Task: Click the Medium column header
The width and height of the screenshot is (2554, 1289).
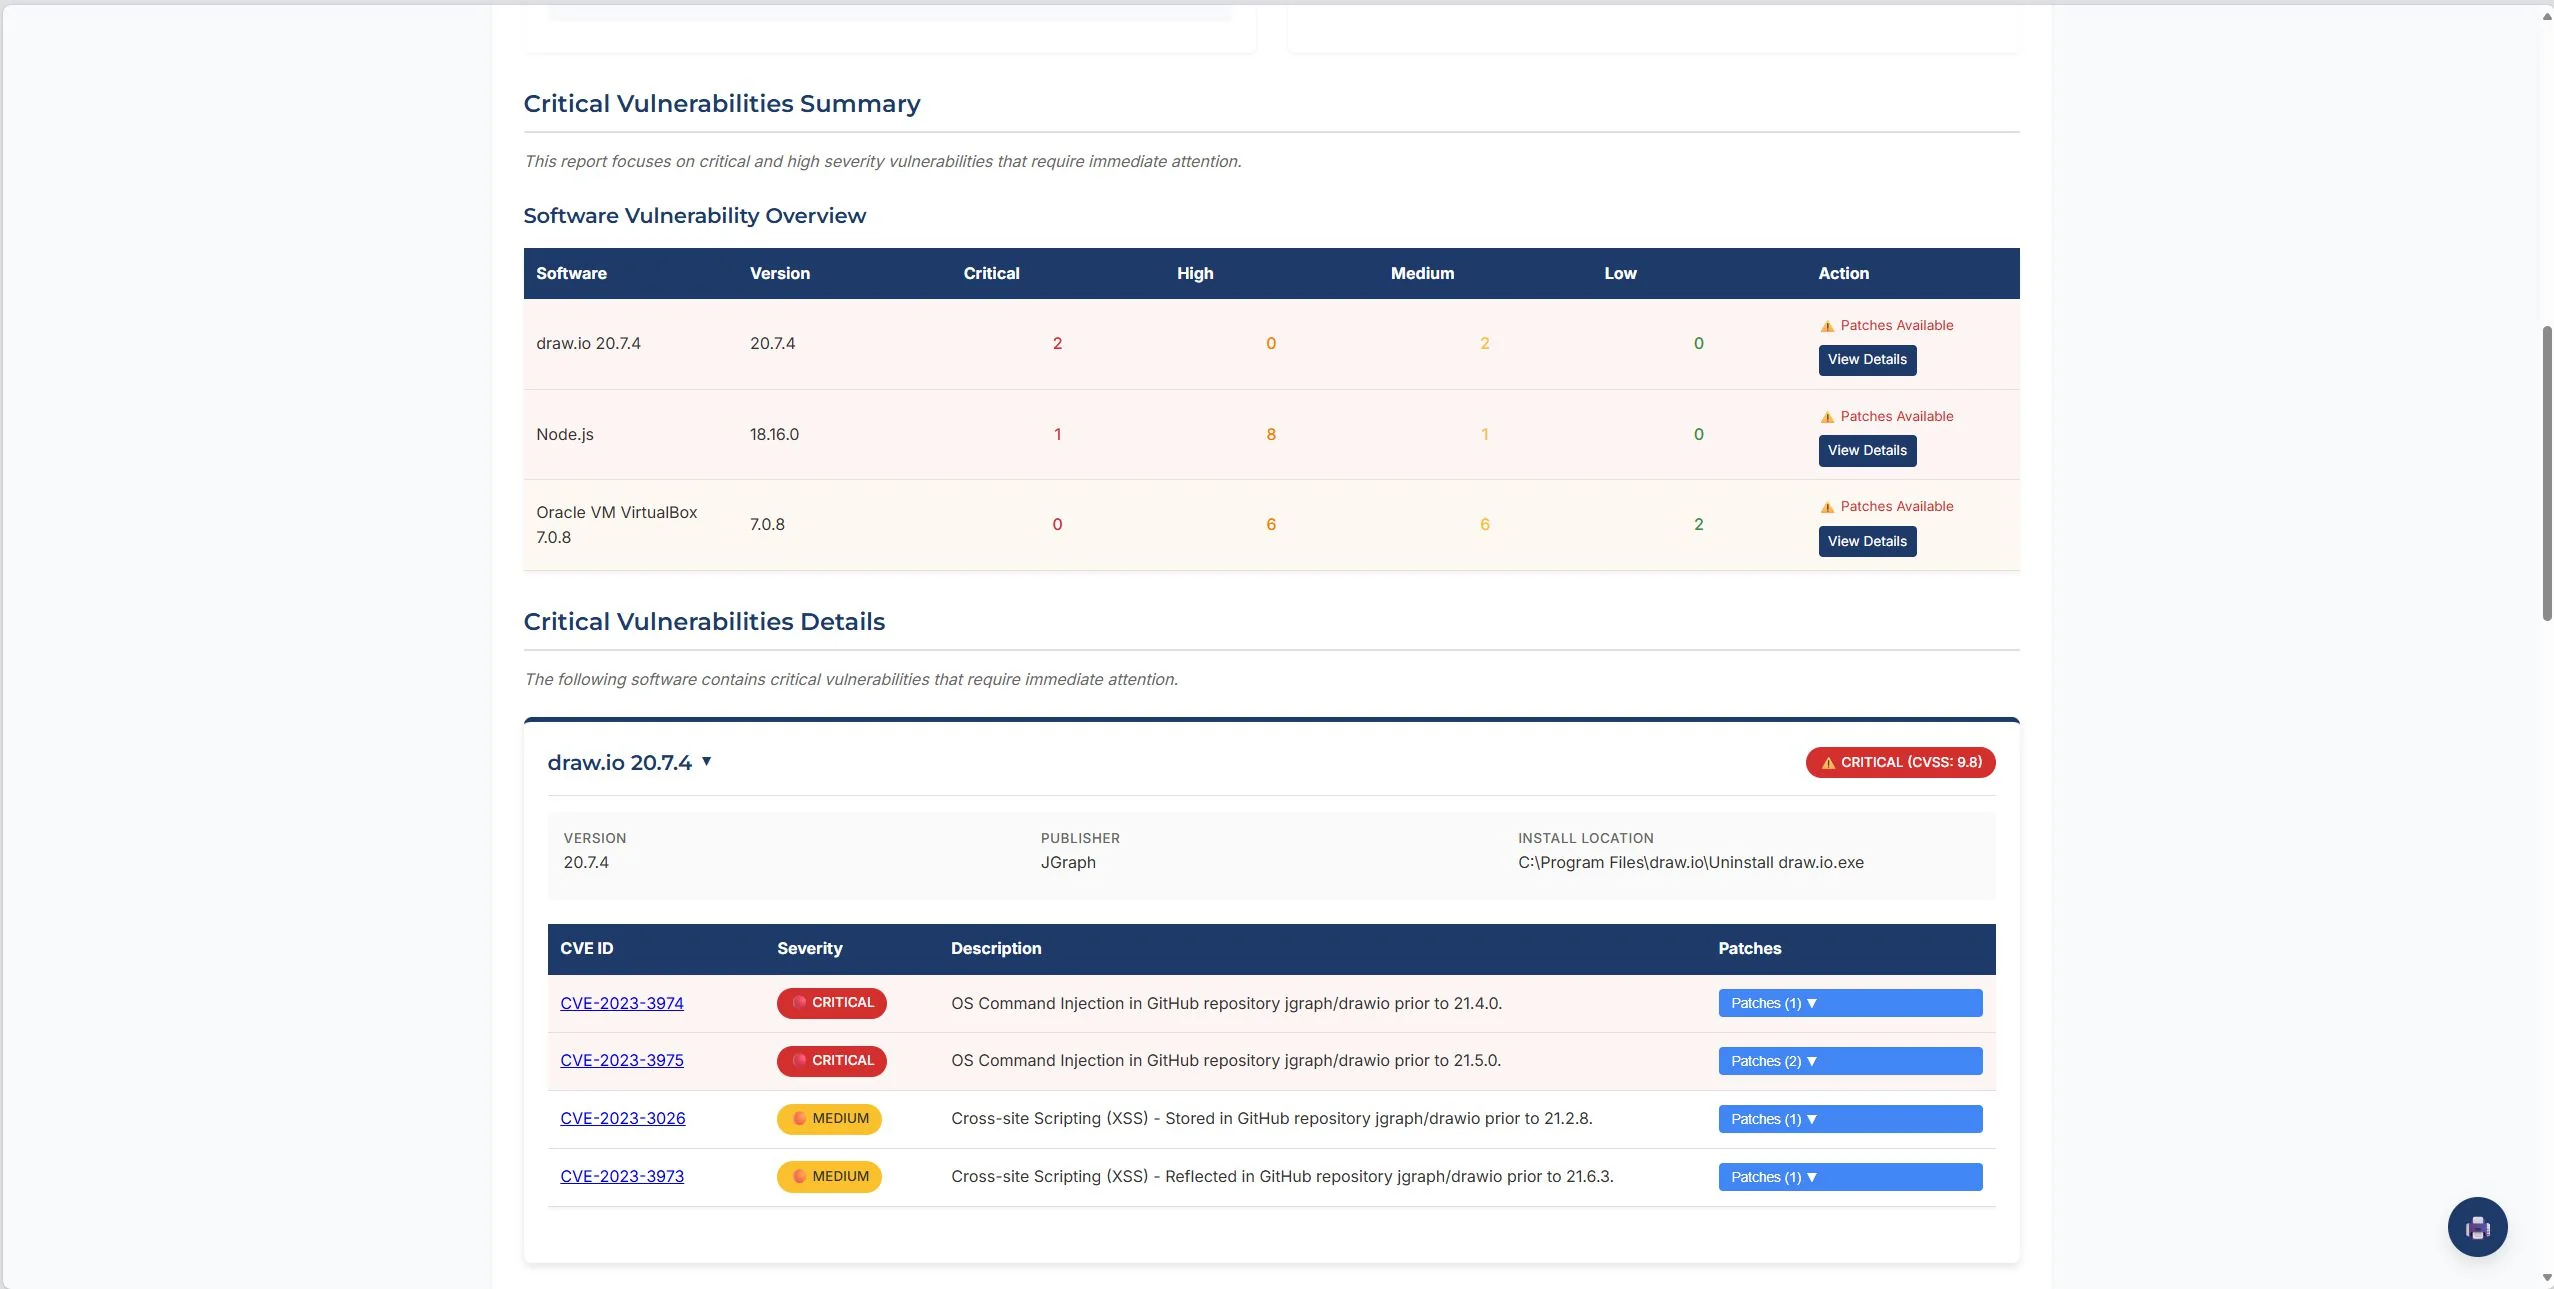Action: pyautogui.click(x=1422, y=273)
